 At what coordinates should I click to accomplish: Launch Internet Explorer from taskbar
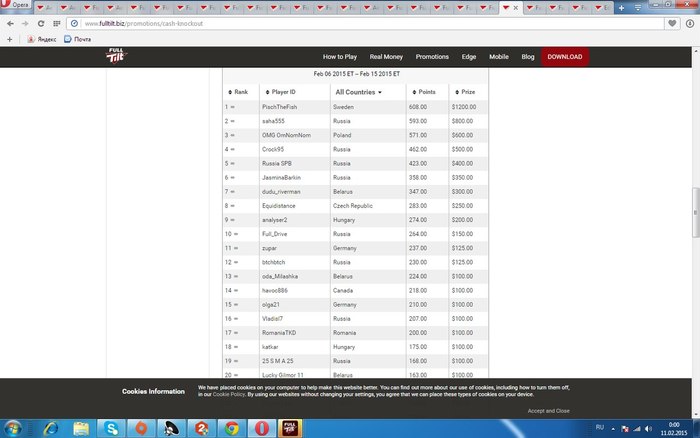click(50, 429)
